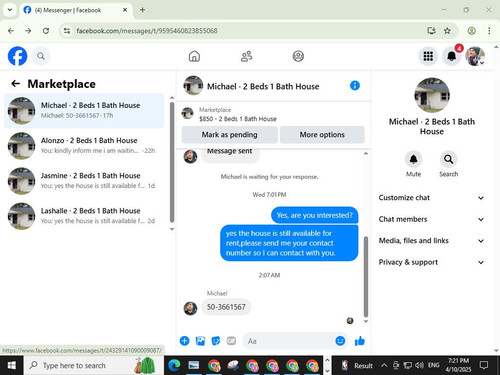This screenshot has height=375, width=500.
Task: Search in conversation magnifier icon
Action: coord(448,159)
